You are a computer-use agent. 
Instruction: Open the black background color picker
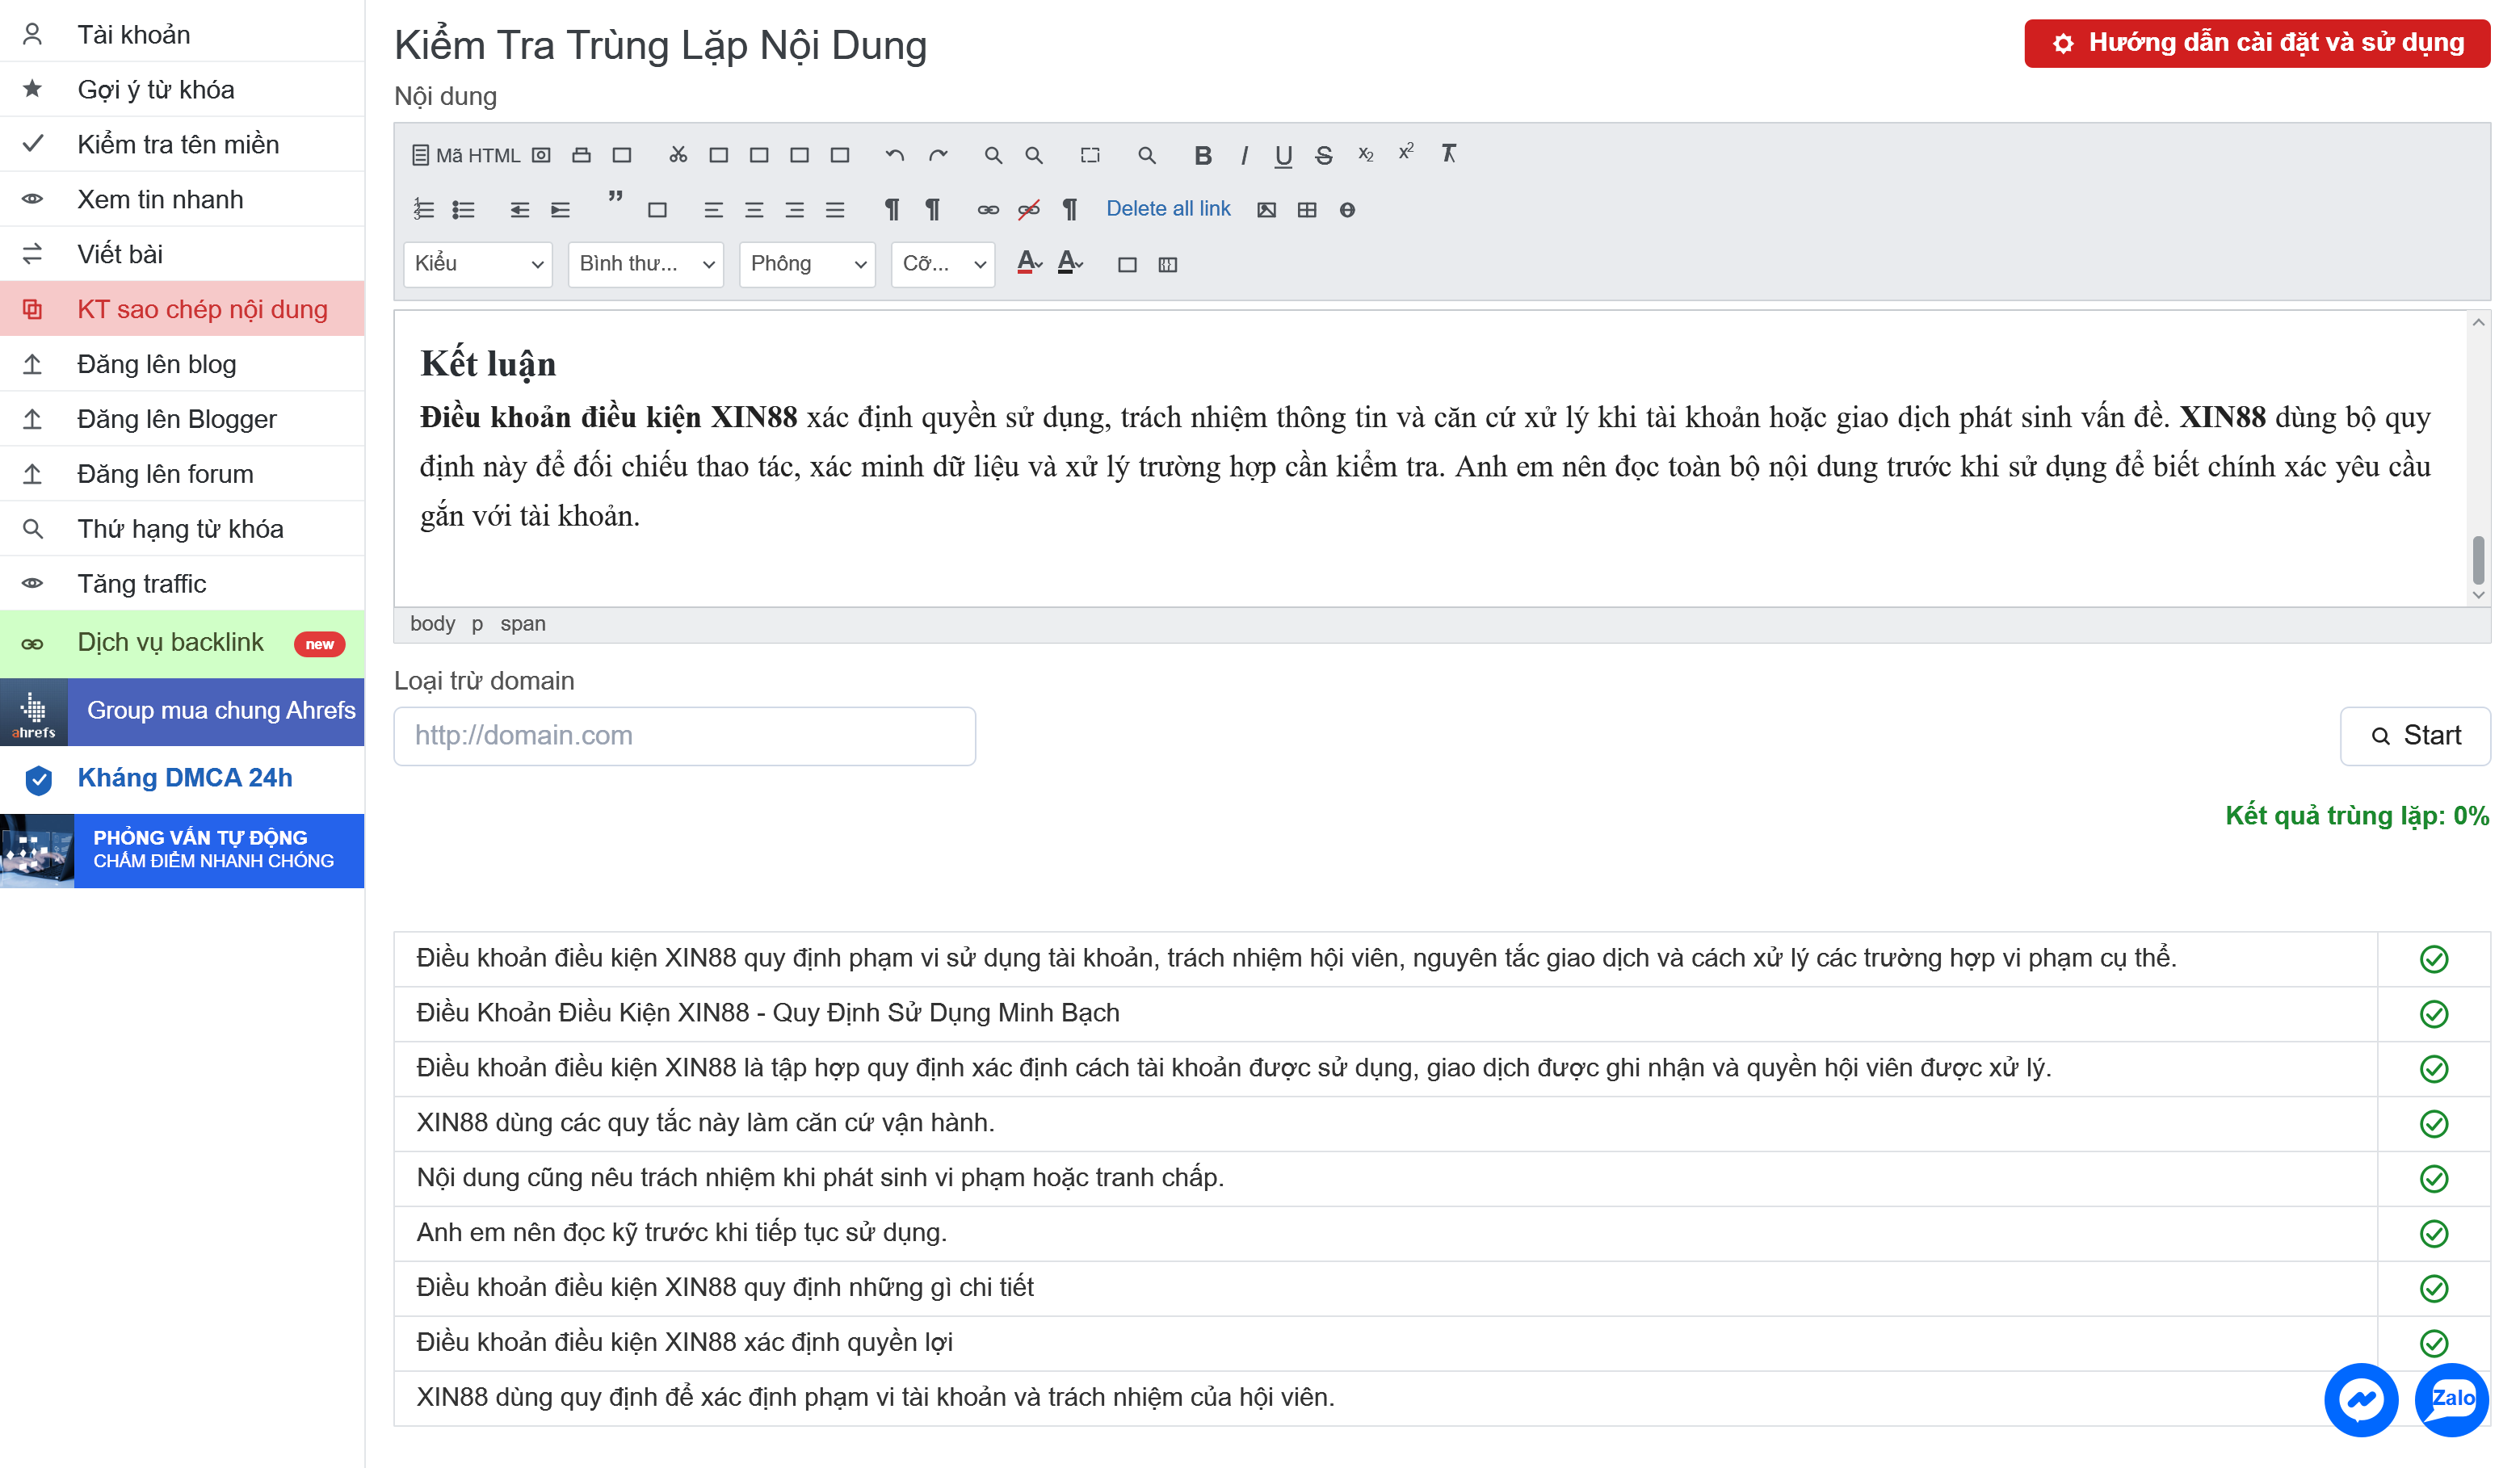click(1070, 264)
